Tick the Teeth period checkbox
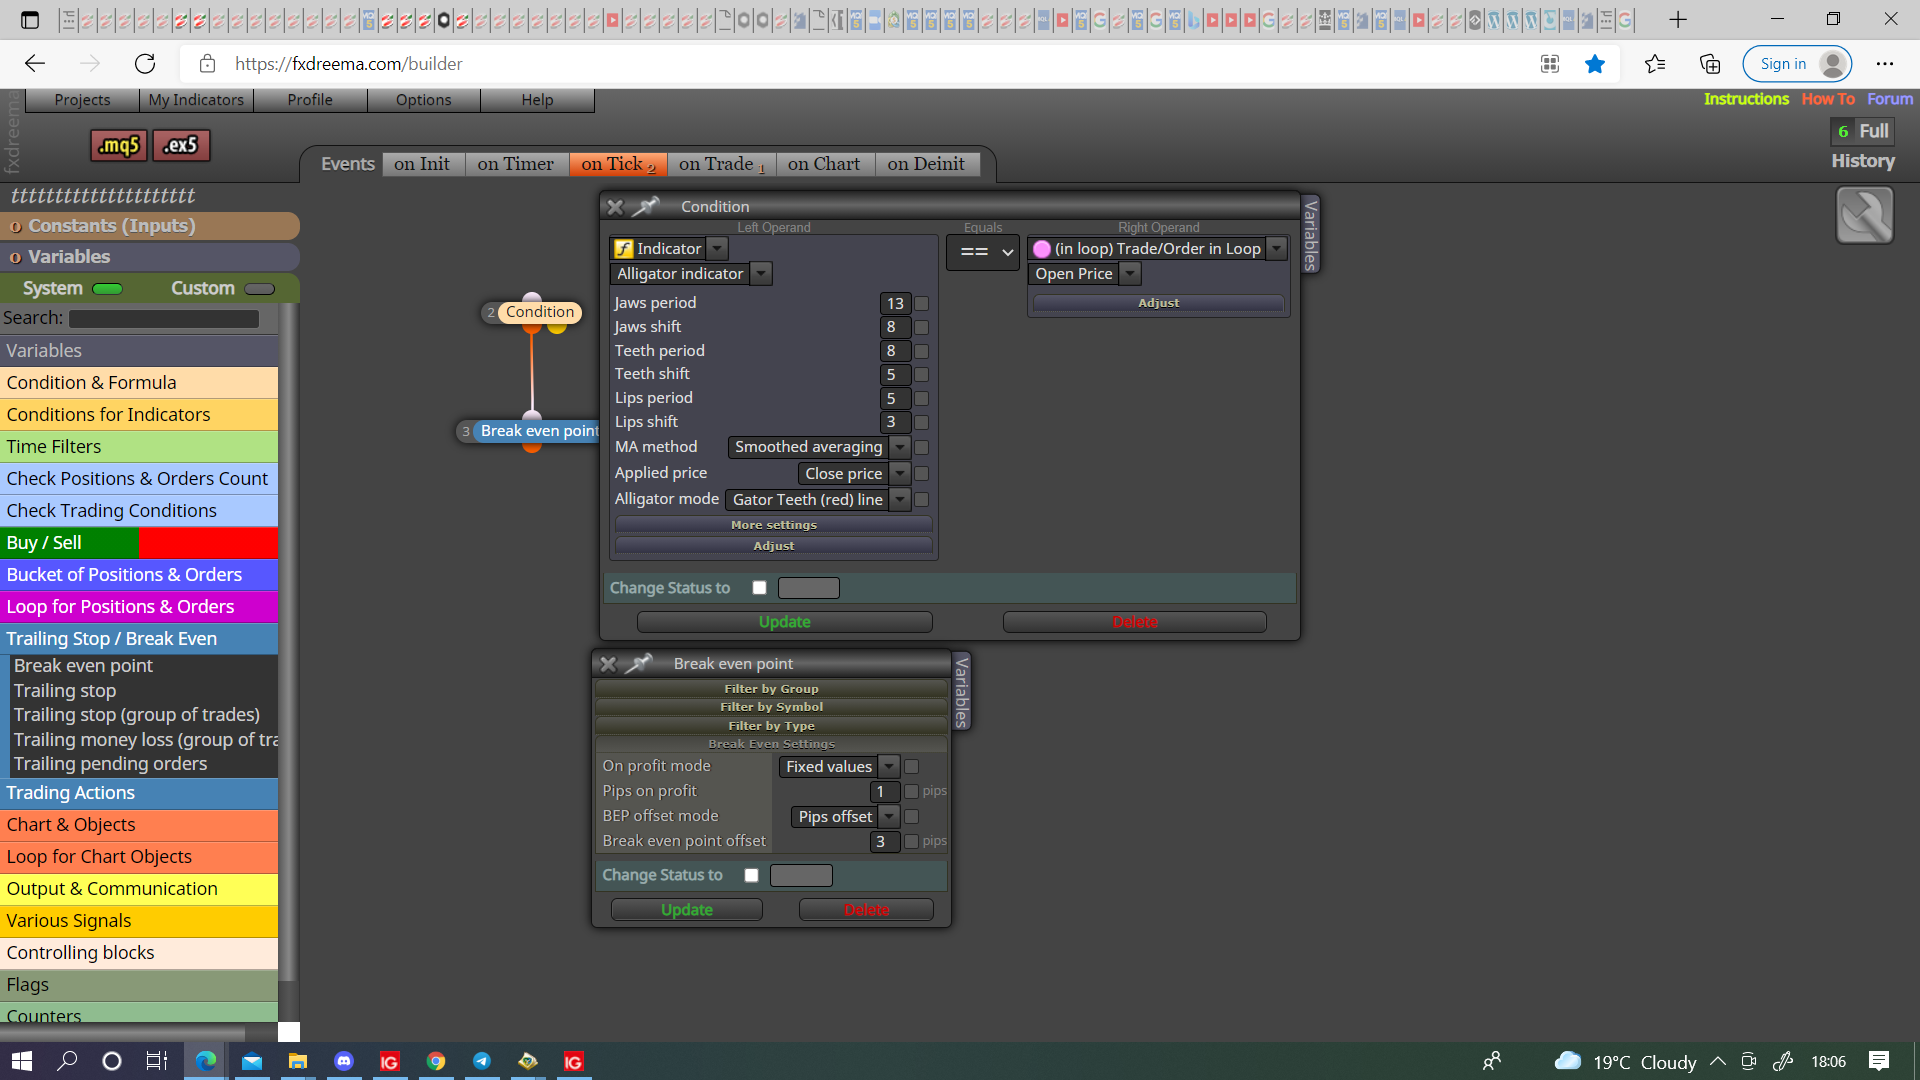Screen dimensions: 1920x1080 tap(922, 351)
